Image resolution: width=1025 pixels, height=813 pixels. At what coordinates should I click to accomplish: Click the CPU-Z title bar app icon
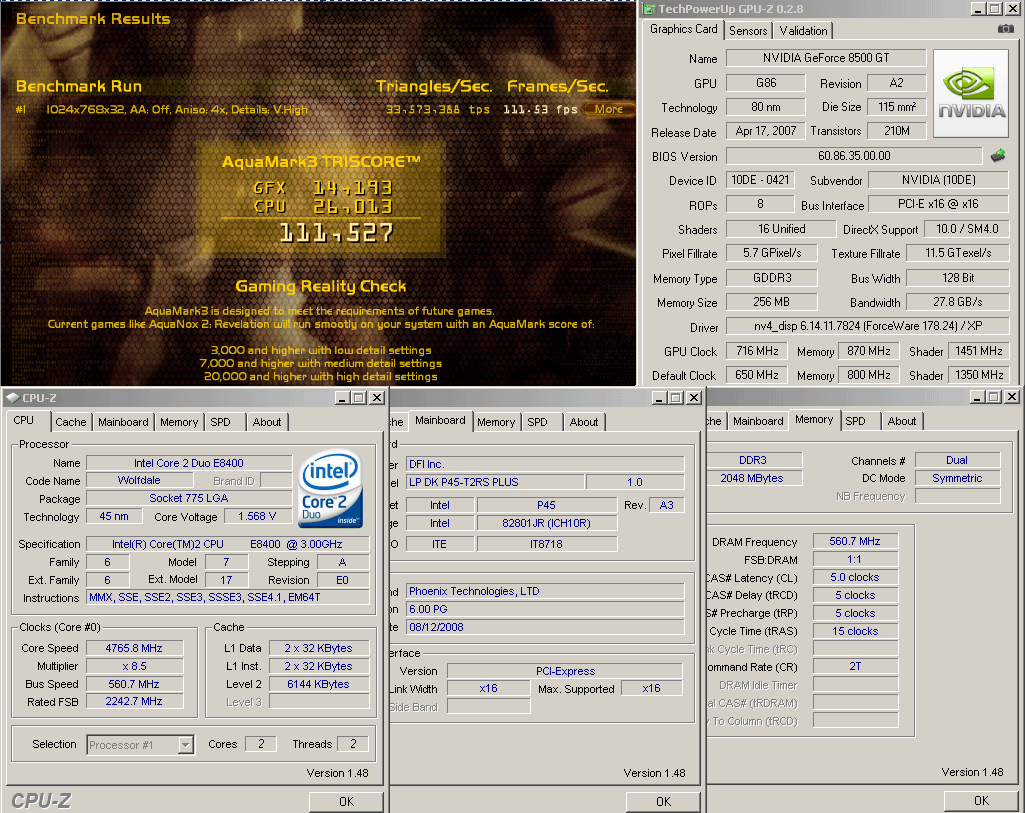coord(12,397)
